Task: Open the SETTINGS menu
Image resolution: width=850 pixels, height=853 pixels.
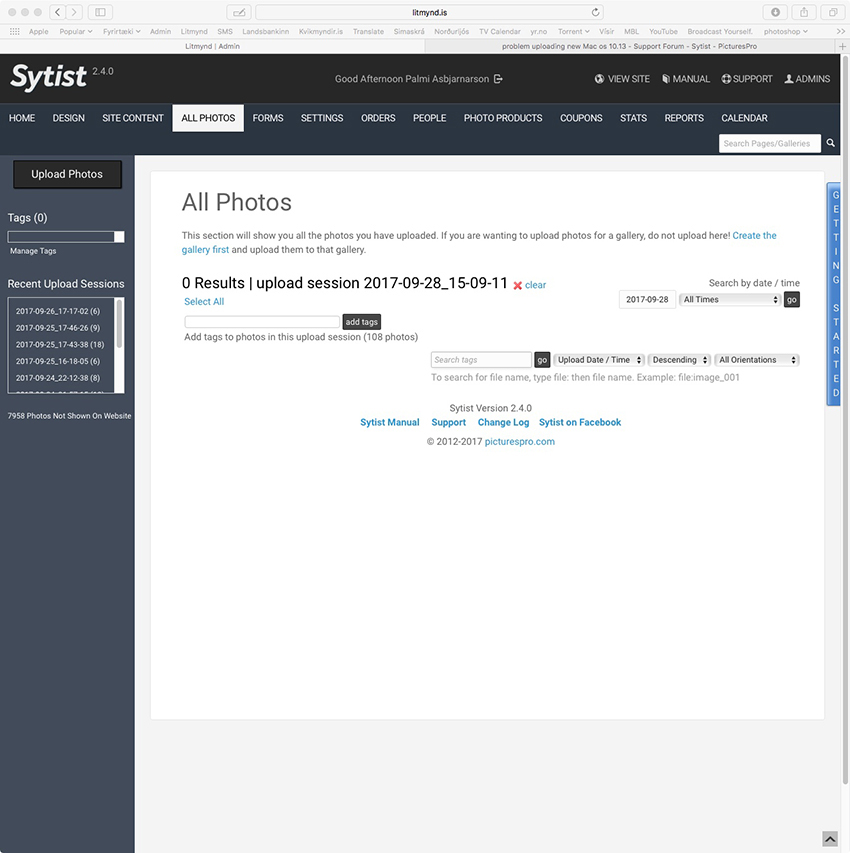Action: (322, 118)
